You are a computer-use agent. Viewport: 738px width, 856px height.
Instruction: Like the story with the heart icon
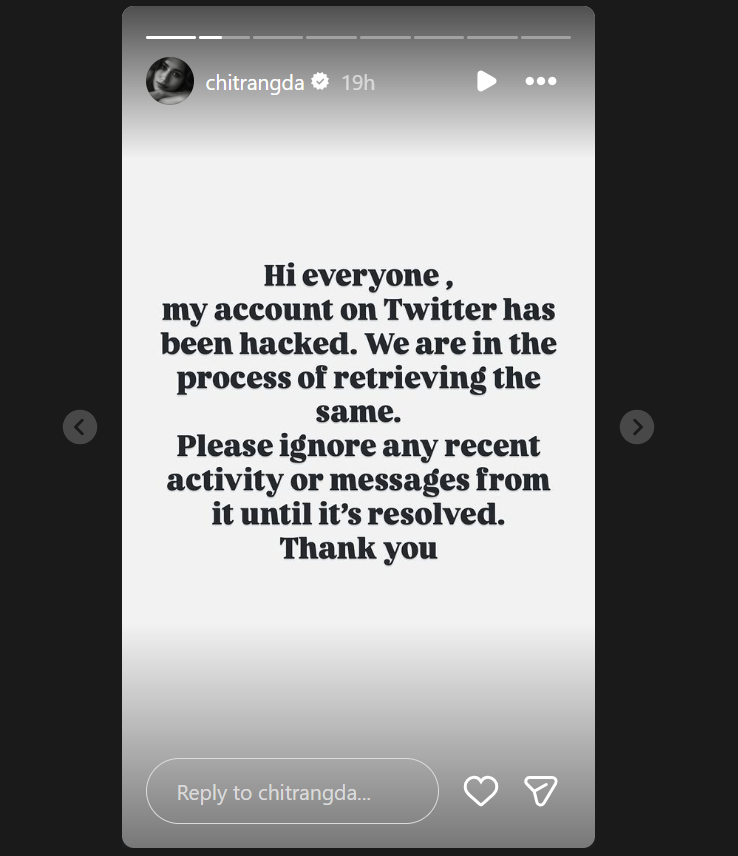(x=481, y=791)
